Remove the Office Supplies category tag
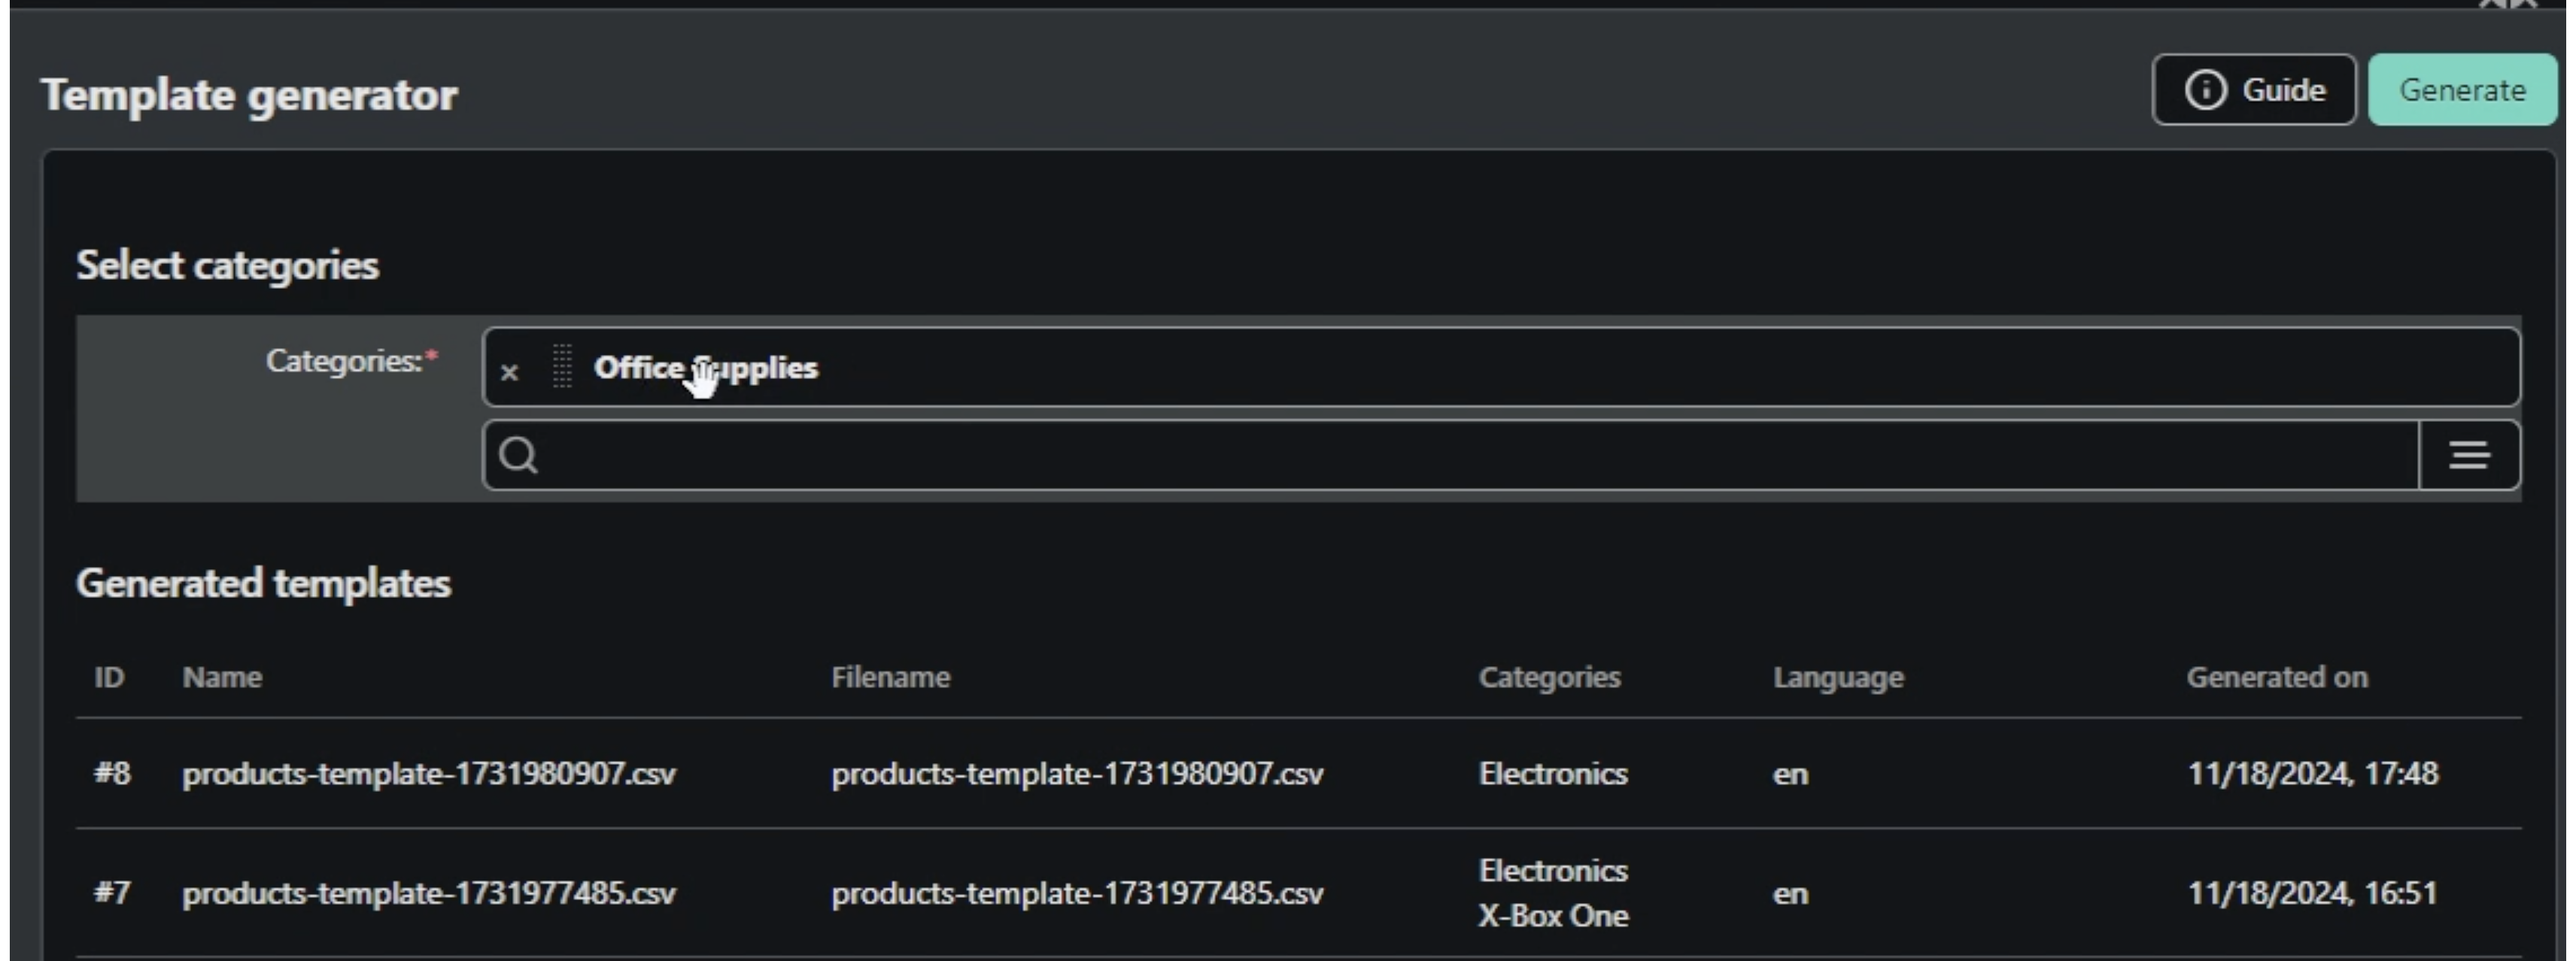Viewport: 2576px width, 961px height. (509, 373)
